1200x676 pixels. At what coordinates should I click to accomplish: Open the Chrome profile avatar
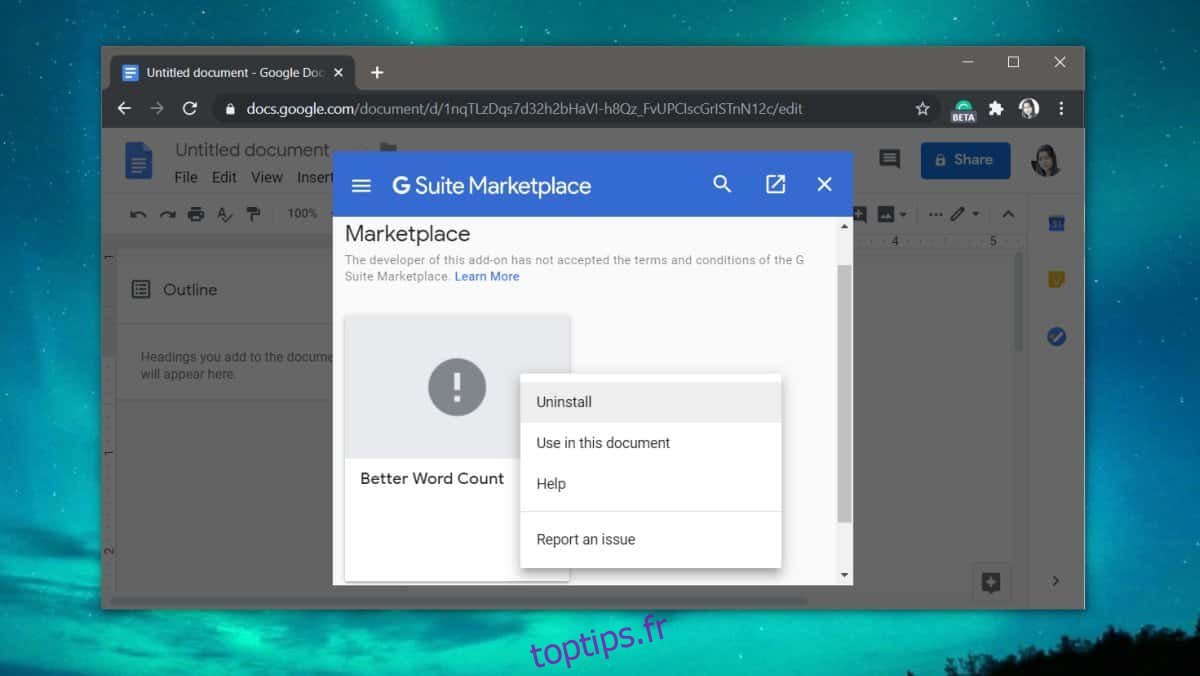tap(1029, 108)
